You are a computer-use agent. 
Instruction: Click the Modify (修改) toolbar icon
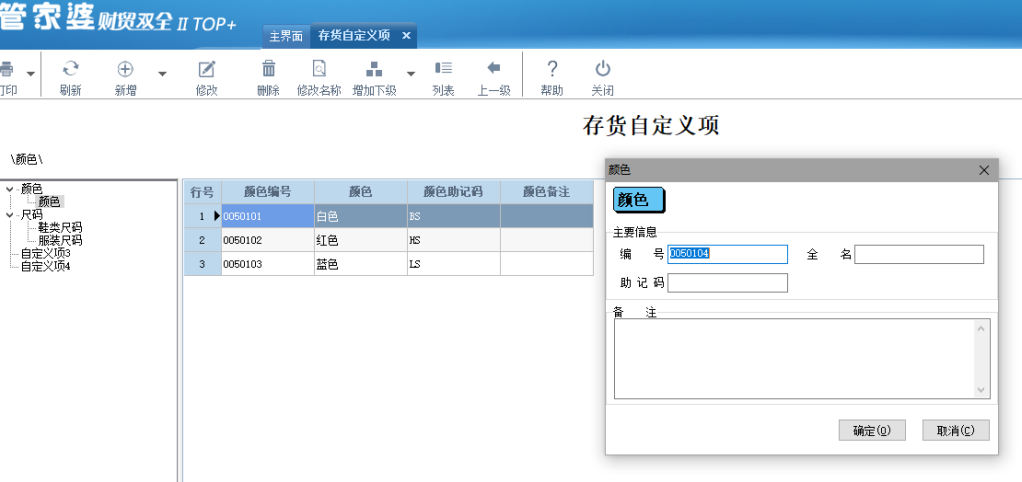pos(207,68)
